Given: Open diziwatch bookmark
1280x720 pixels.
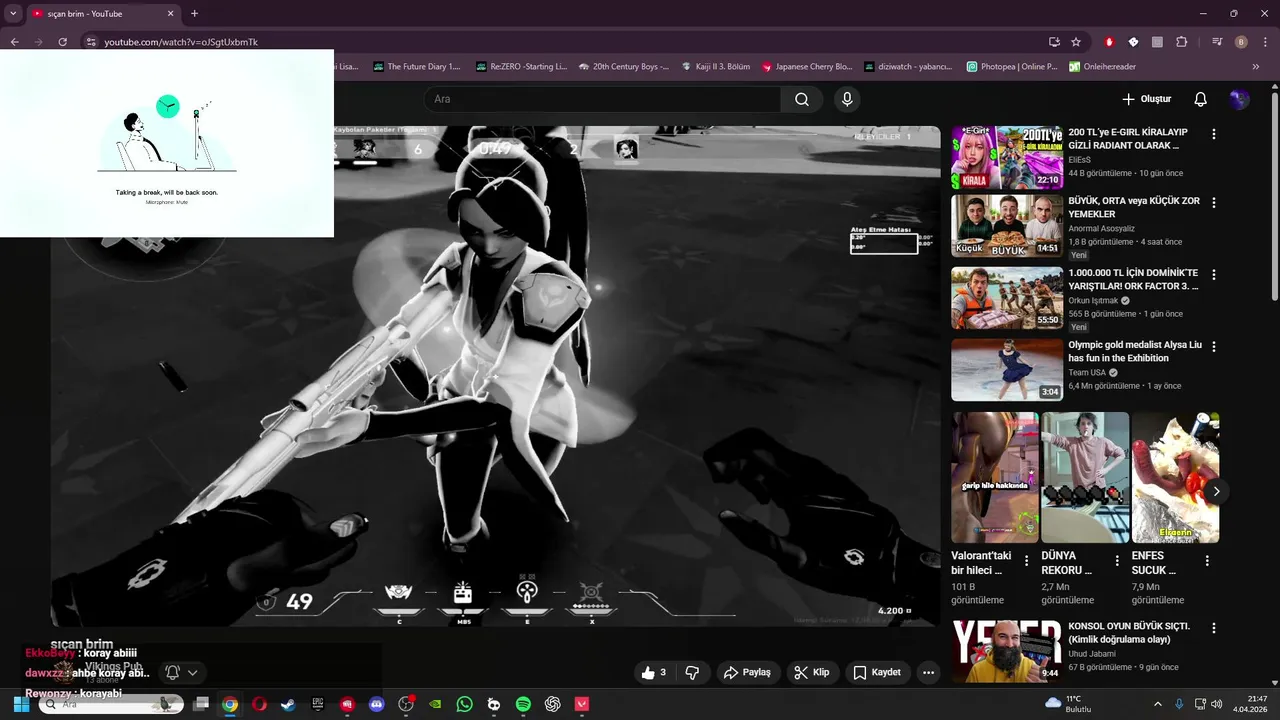Looking at the screenshot, I should tap(908, 67).
